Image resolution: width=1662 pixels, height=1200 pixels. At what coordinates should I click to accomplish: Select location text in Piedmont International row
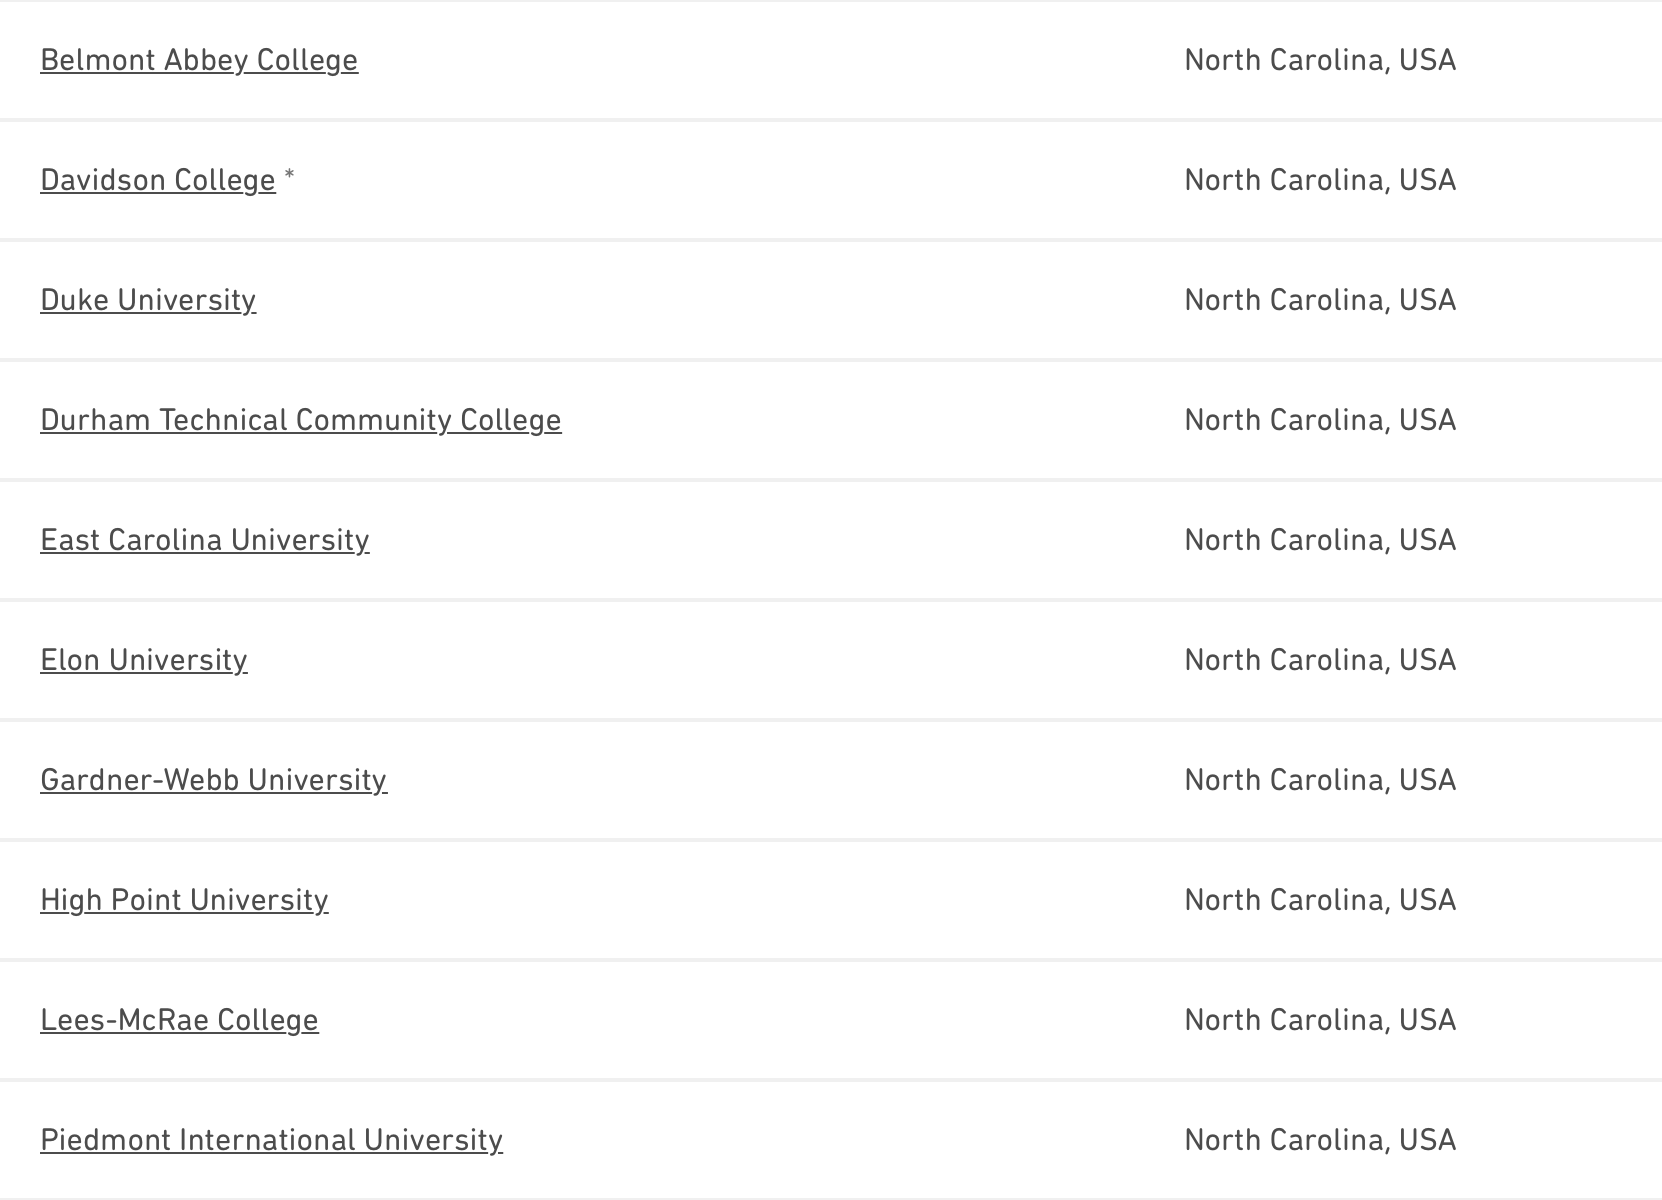(1320, 1140)
